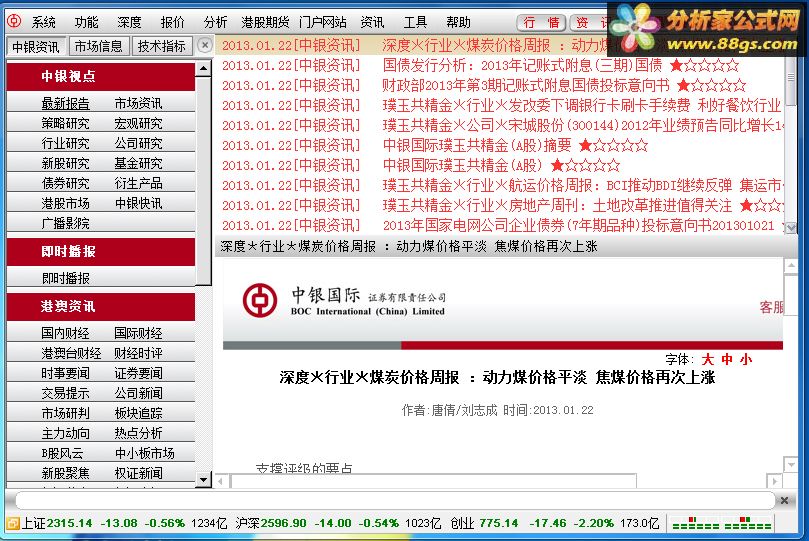This screenshot has width=809, height=541.
Task: Open 交易提示 link
Action: coord(66,394)
